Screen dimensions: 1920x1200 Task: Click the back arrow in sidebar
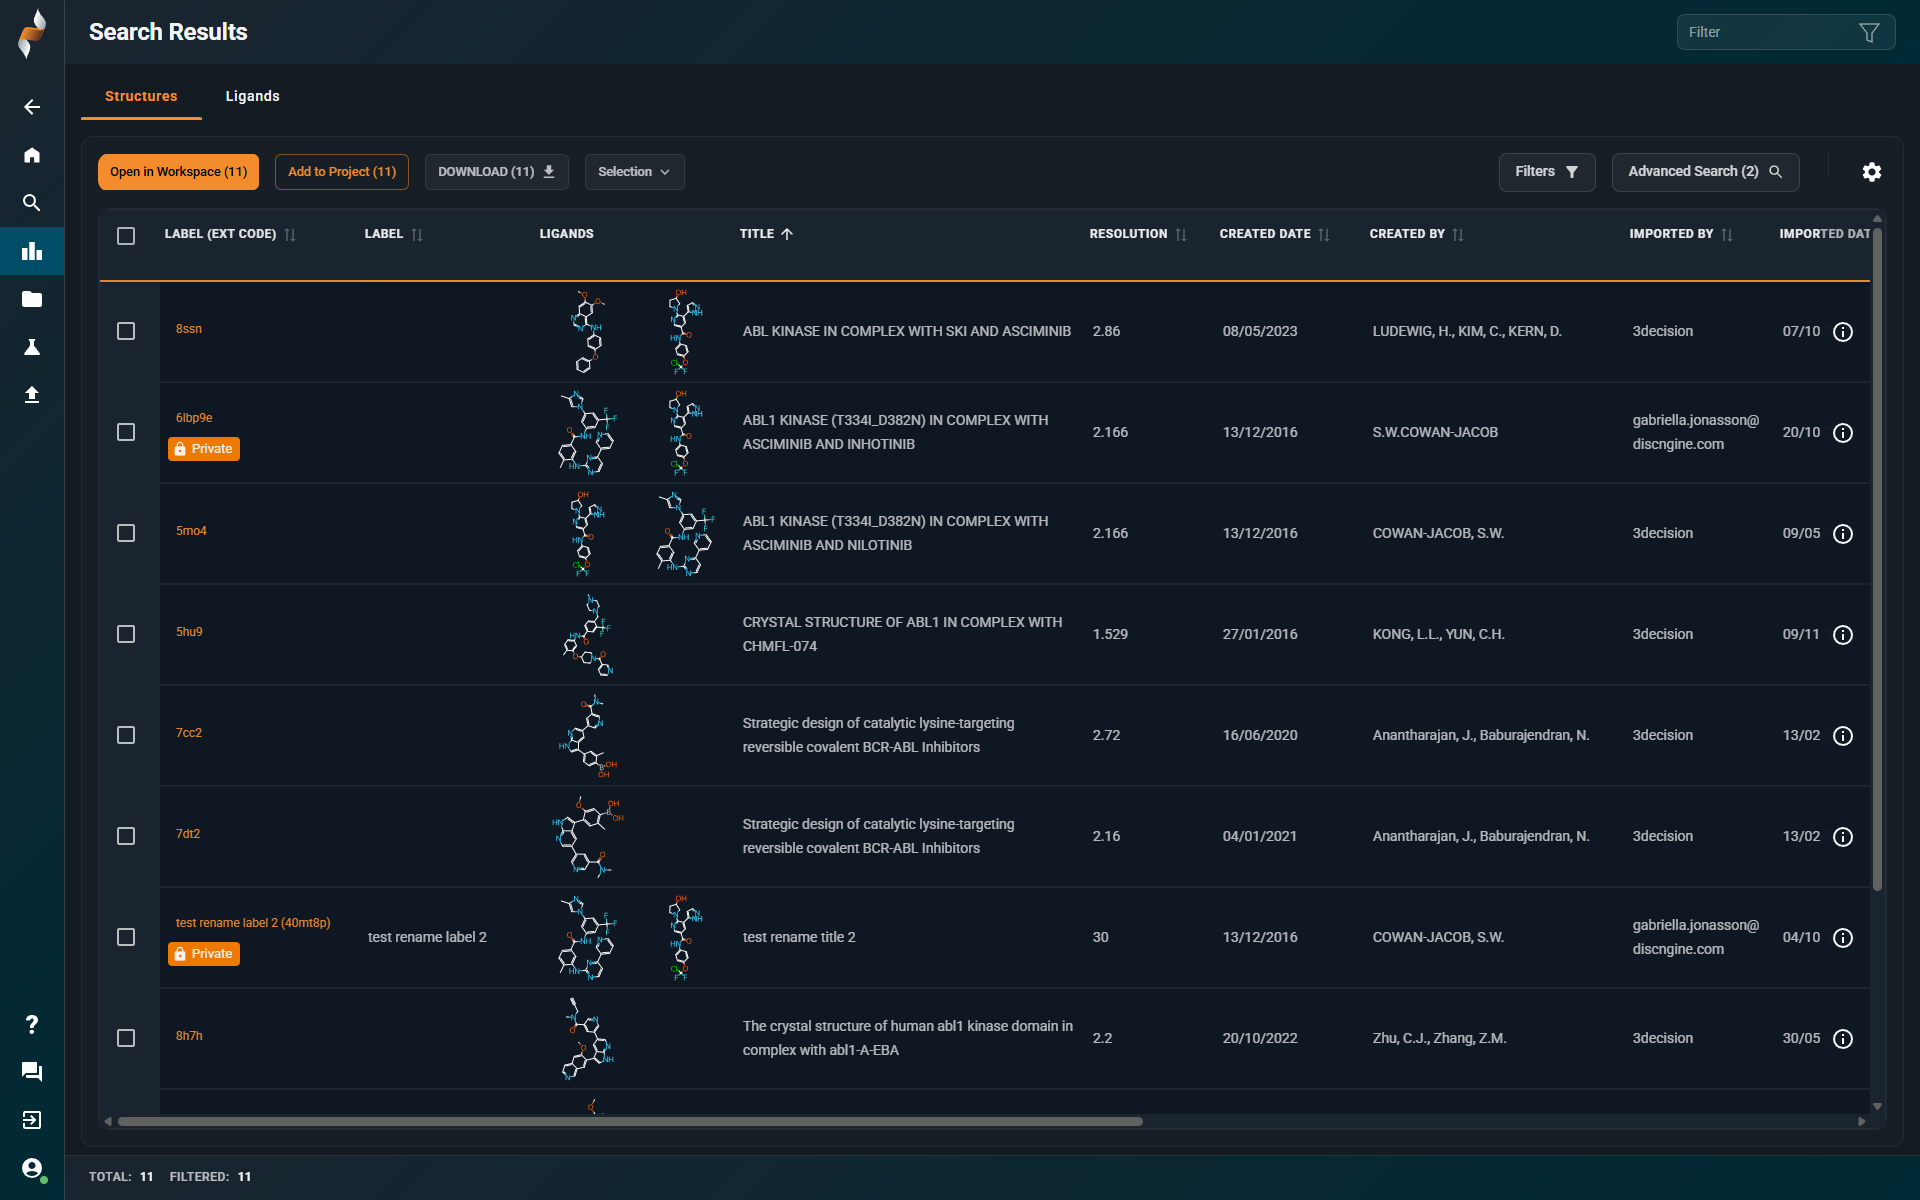(32, 107)
